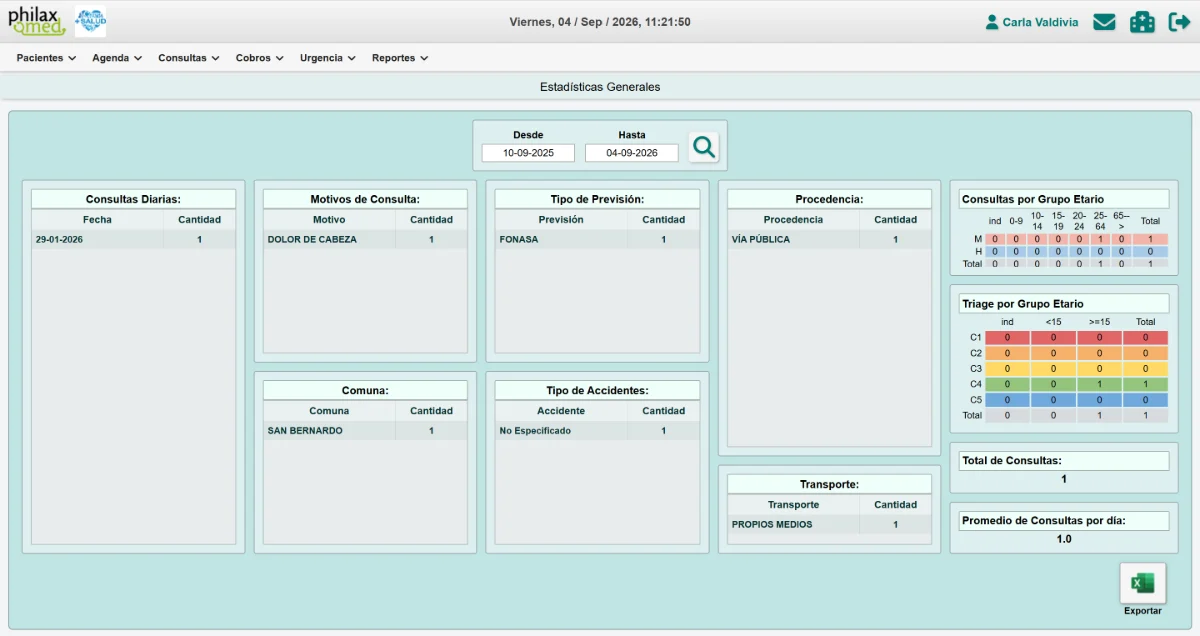Export statistics with the Excel icon
Viewport: 1200px width, 636px height.
tap(1142, 583)
